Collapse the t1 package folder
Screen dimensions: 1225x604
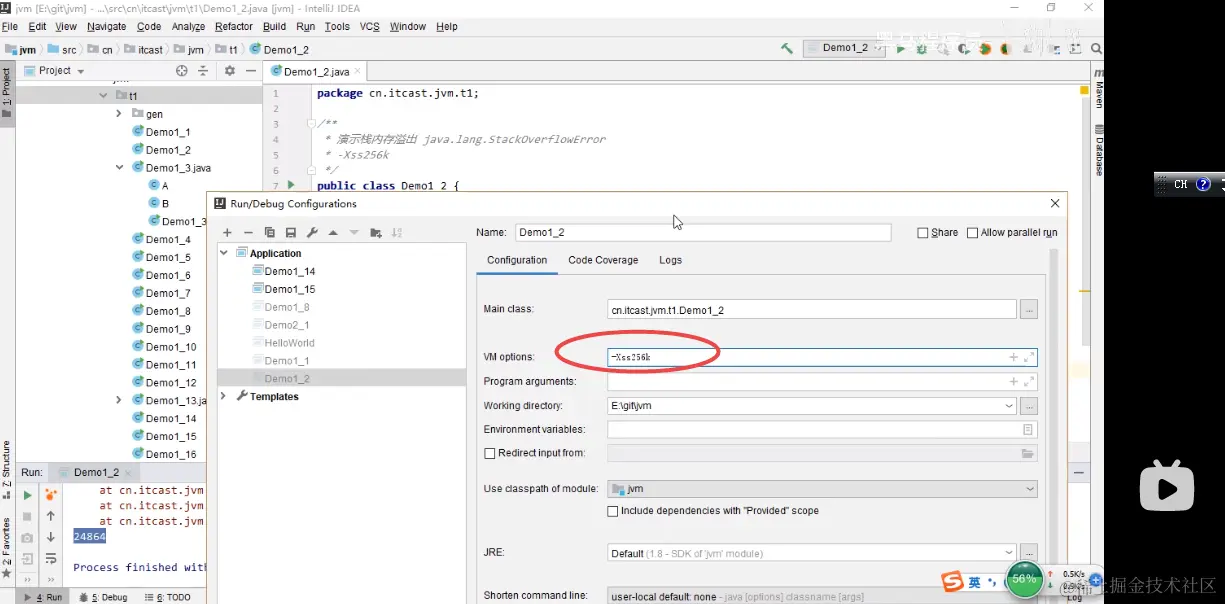point(103,96)
